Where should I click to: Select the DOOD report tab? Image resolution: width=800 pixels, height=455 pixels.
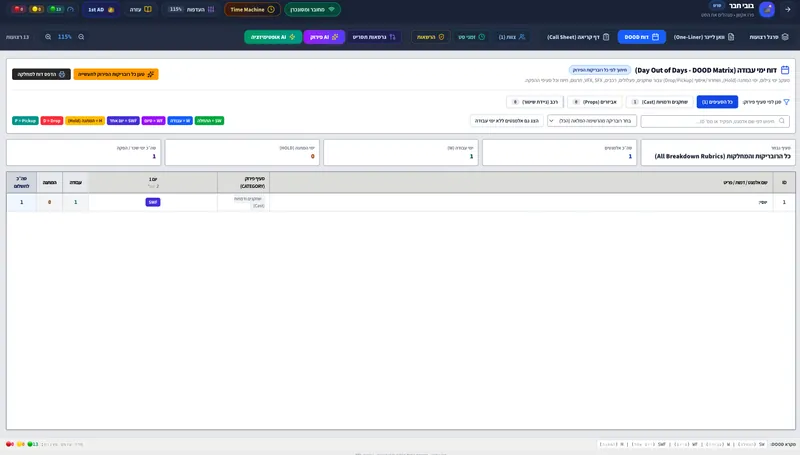point(641,37)
